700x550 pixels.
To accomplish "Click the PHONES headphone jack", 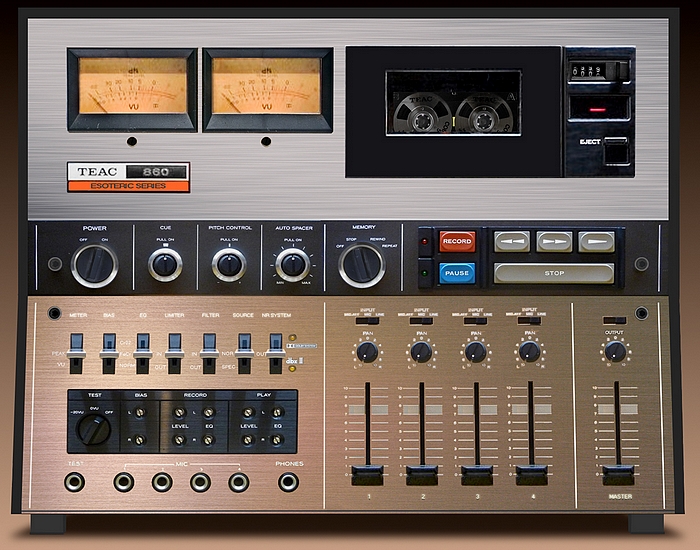I will click(288, 482).
